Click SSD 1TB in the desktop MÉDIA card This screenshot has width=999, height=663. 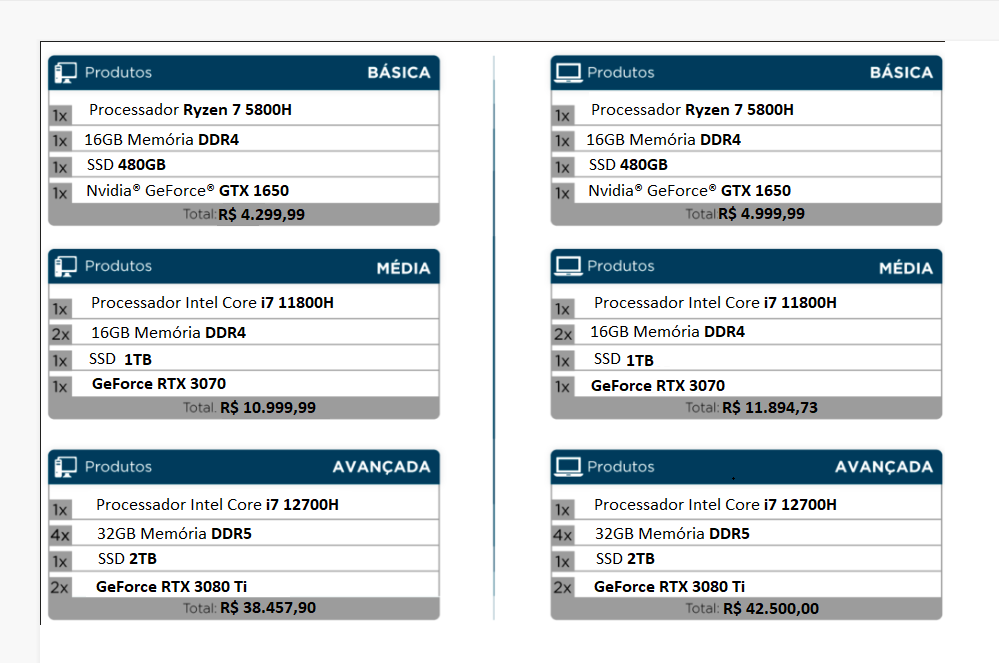120,359
